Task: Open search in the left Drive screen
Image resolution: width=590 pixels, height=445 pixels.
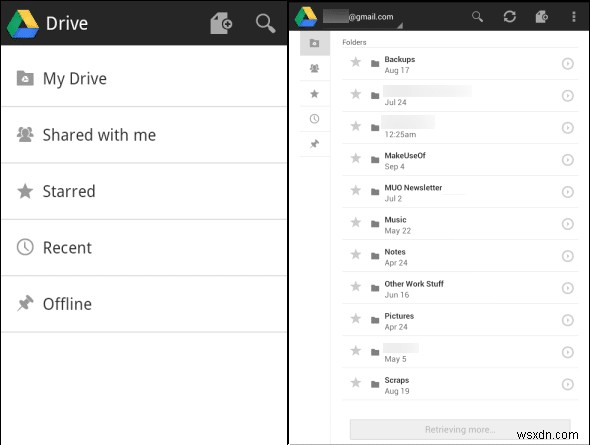Action: coord(266,23)
